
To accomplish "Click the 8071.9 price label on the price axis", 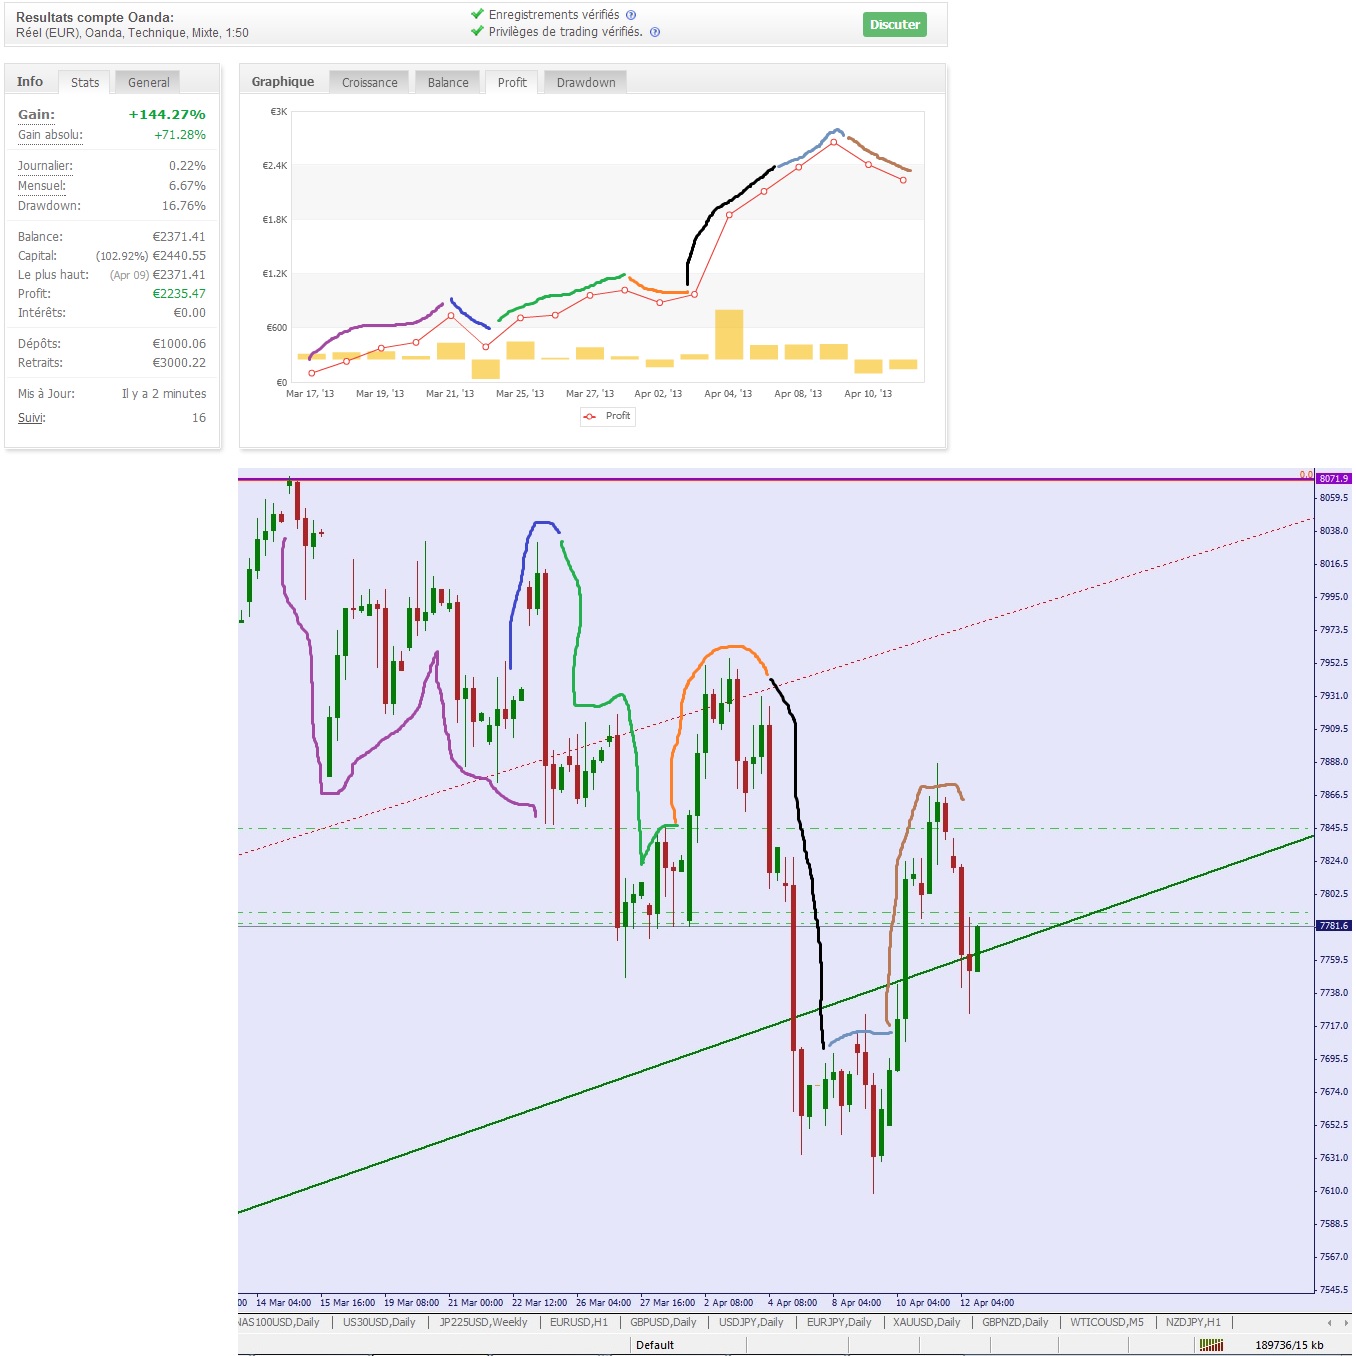I will tap(1334, 479).
